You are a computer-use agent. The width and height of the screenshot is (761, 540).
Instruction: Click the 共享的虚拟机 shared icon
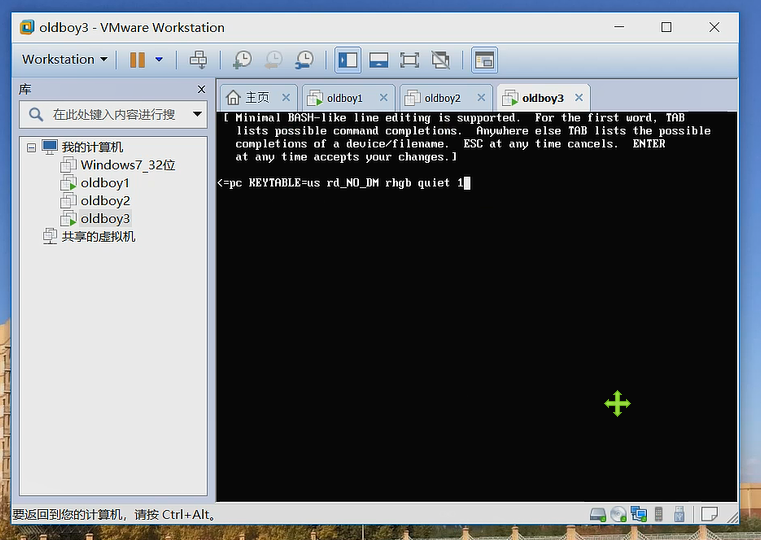click(x=50, y=237)
